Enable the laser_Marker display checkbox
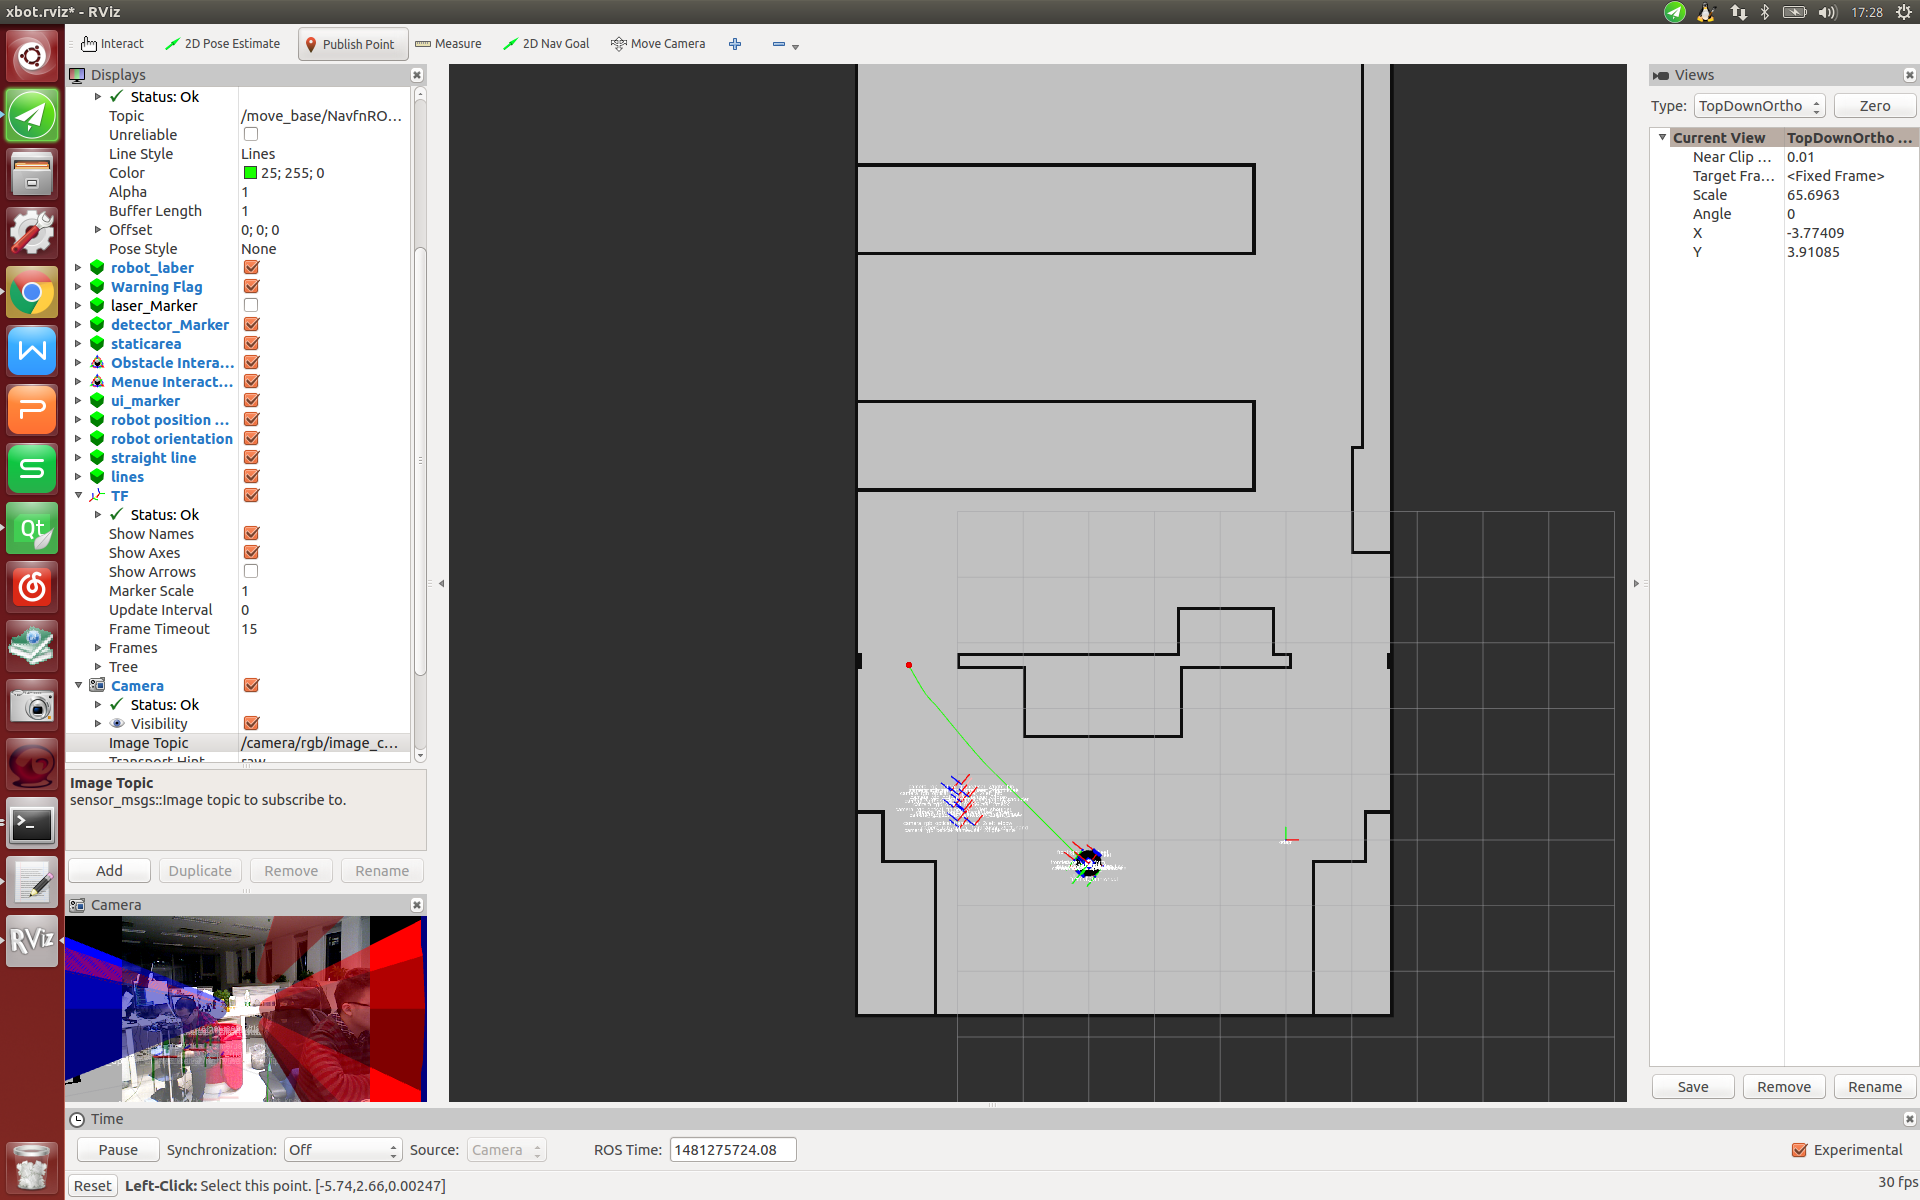The width and height of the screenshot is (1920, 1200). click(251, 306)
